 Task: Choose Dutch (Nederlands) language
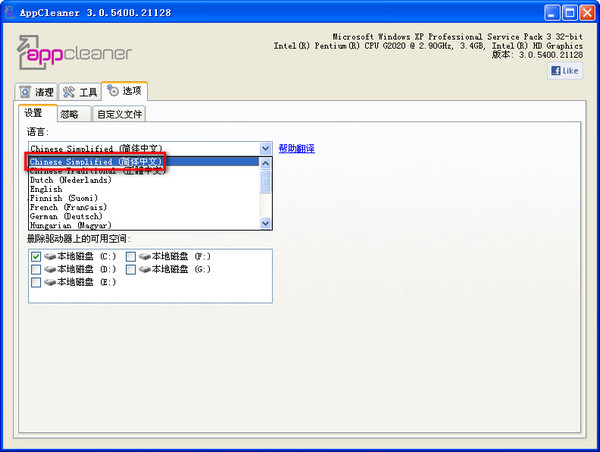pos(144,180)
